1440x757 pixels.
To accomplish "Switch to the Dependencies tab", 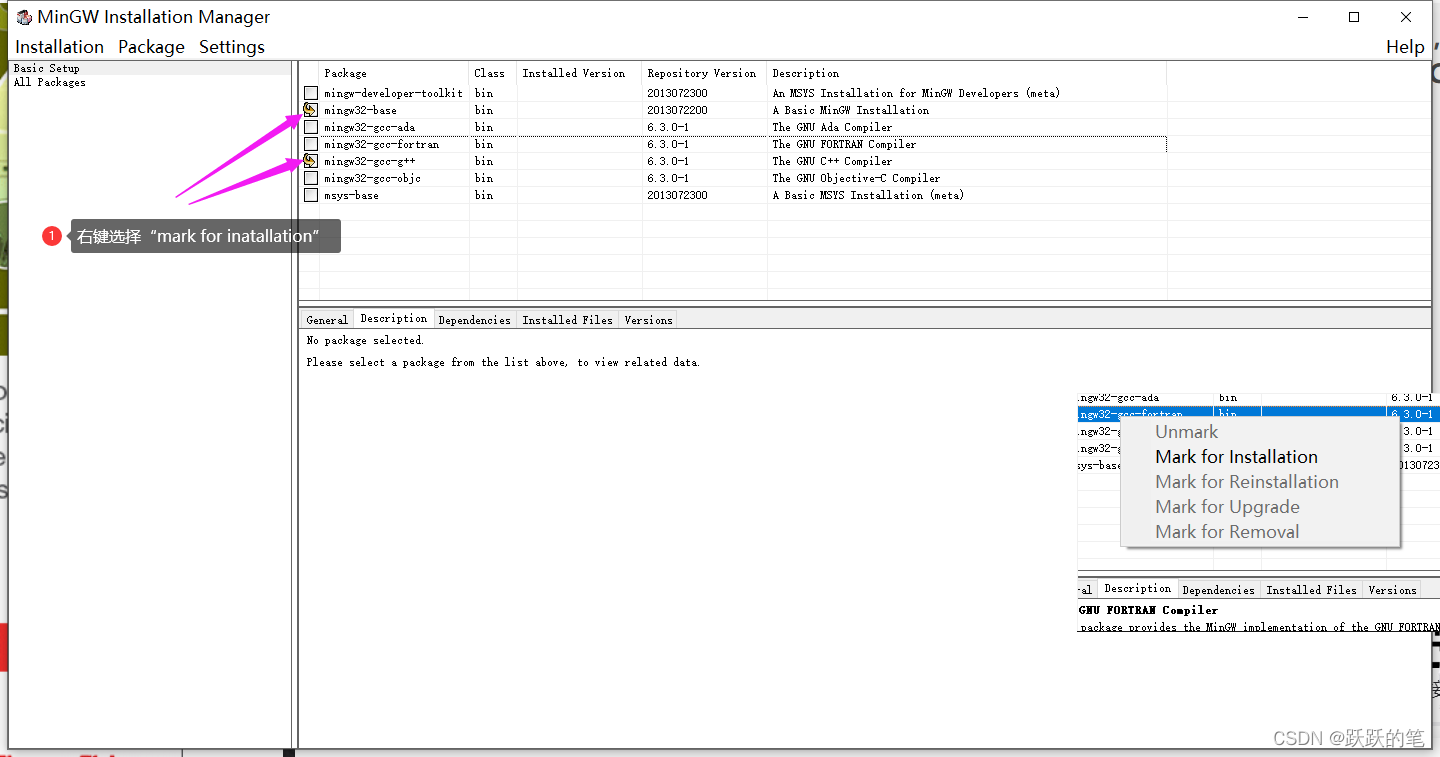I will click(x=474, y=320).
